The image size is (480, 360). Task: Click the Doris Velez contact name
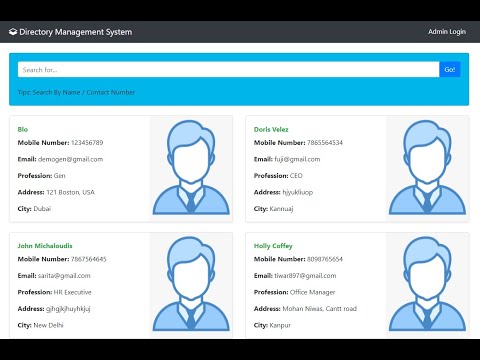(x=271, y=129)
